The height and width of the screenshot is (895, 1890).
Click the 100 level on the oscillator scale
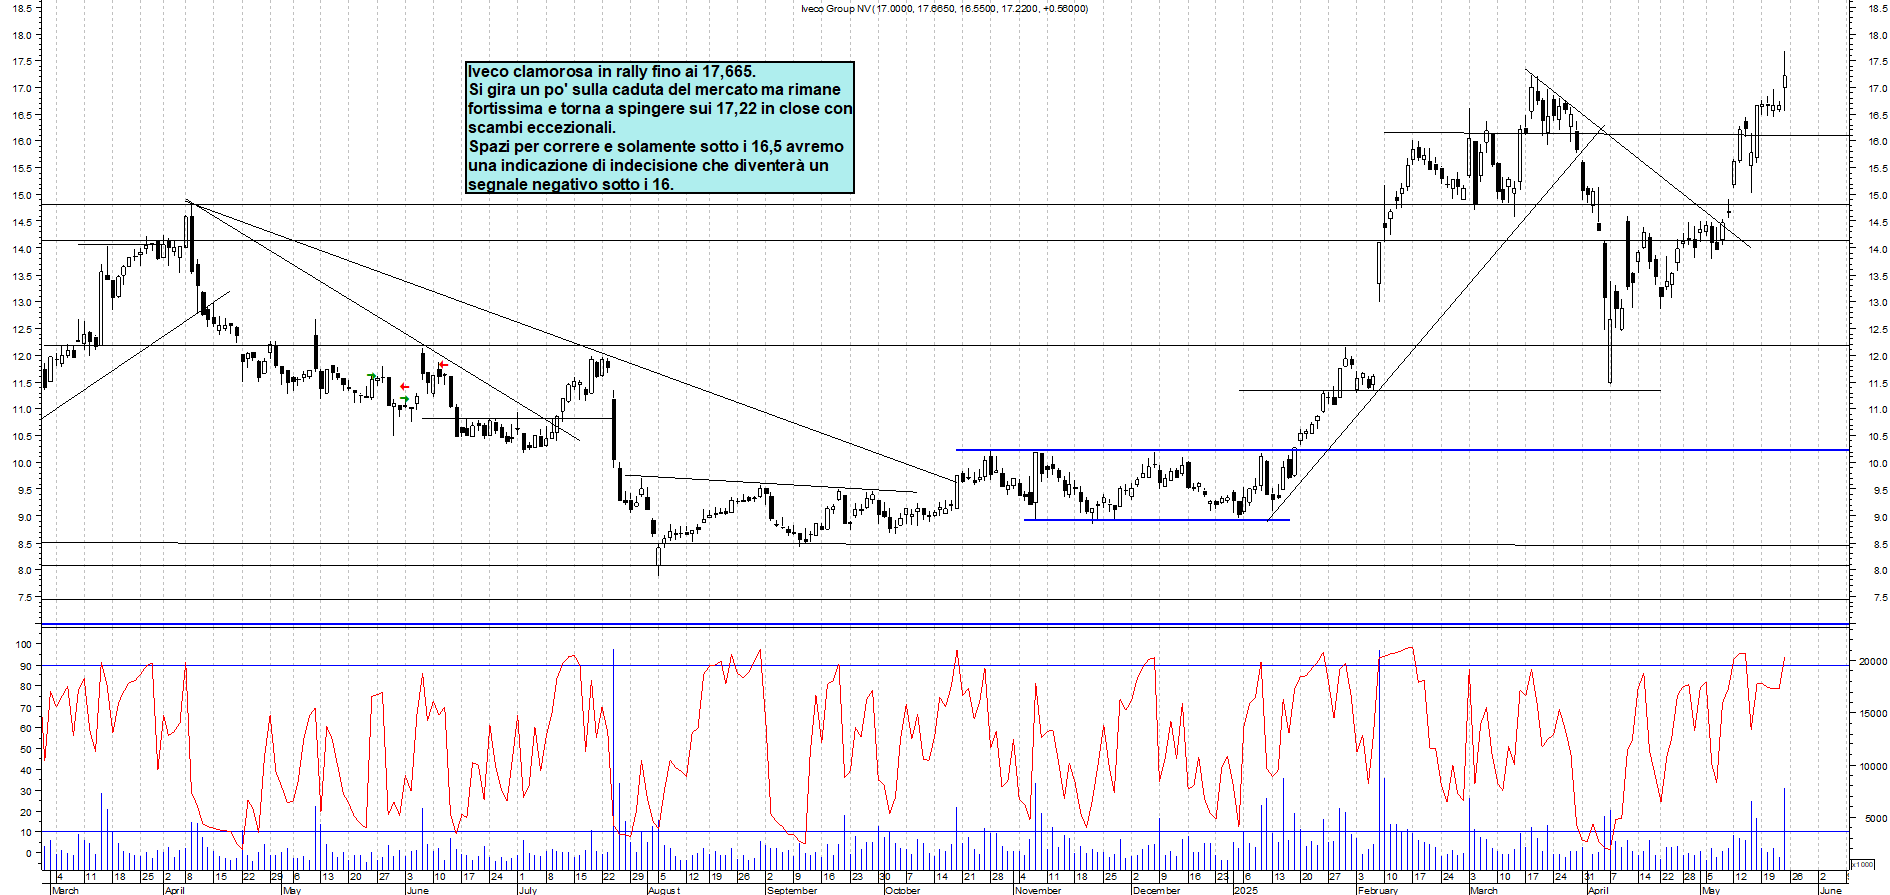click(23, 645)
